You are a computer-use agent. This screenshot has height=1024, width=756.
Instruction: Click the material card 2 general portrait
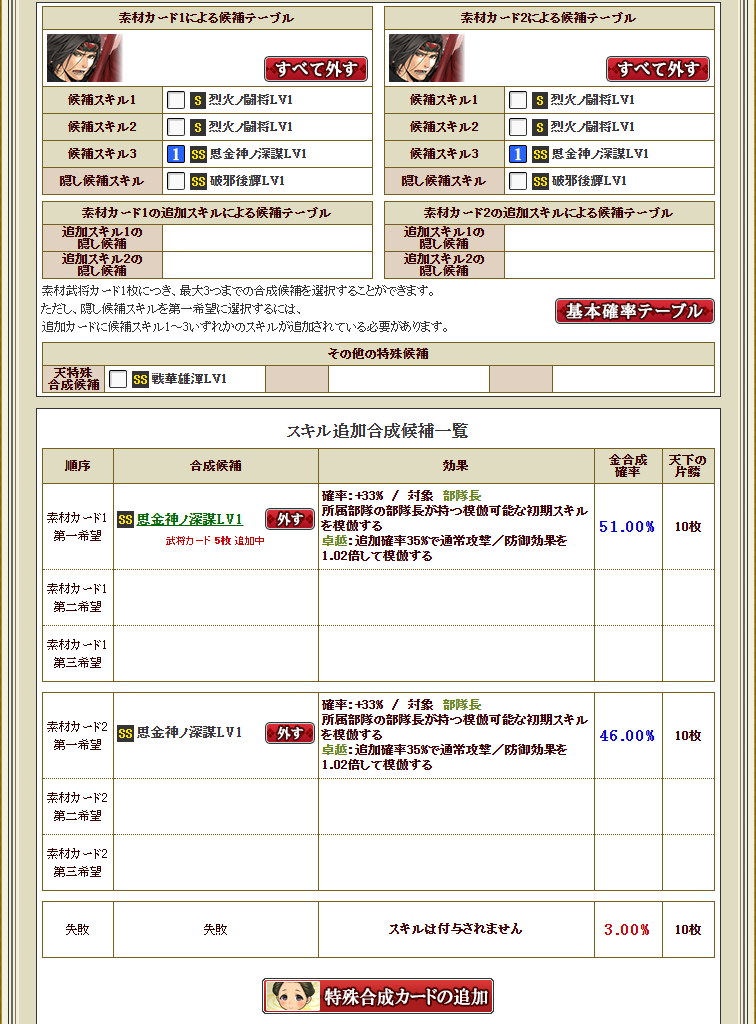coord(426,58)
